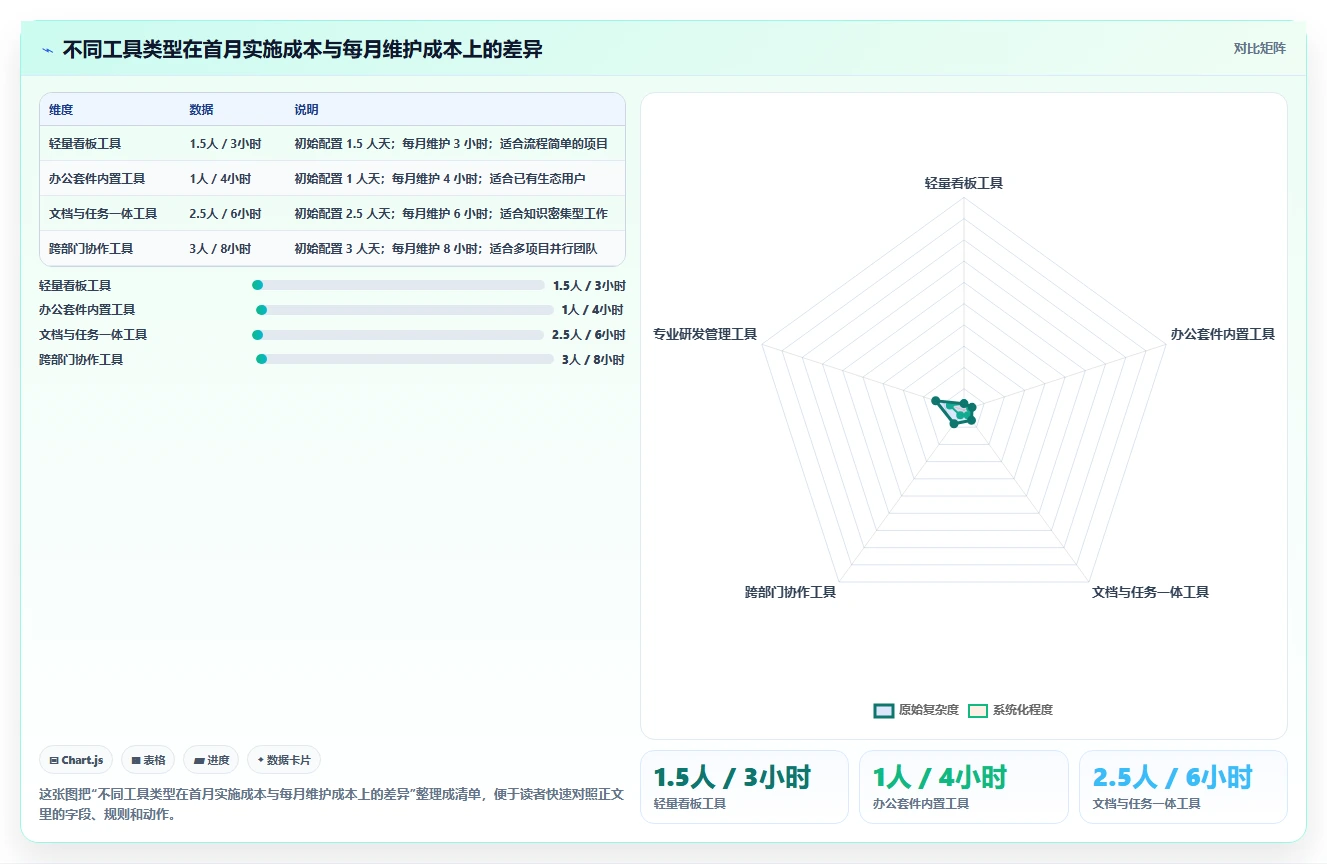Click the 2.5人 / 6小时 table data cell
The image size is (1327, 864).
pos(225,214)
